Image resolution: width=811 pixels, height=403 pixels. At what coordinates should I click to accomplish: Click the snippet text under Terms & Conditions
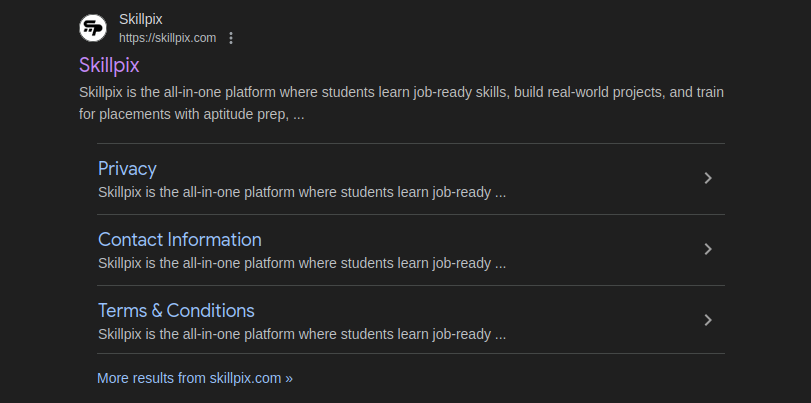point(302,334)
